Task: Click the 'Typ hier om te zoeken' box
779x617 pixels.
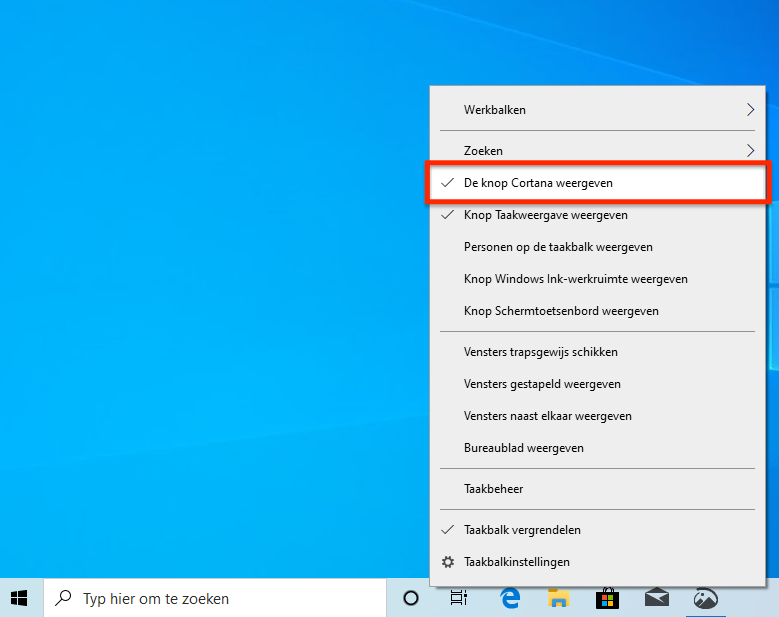Action: pyautogui.click(x=215, y=598)
